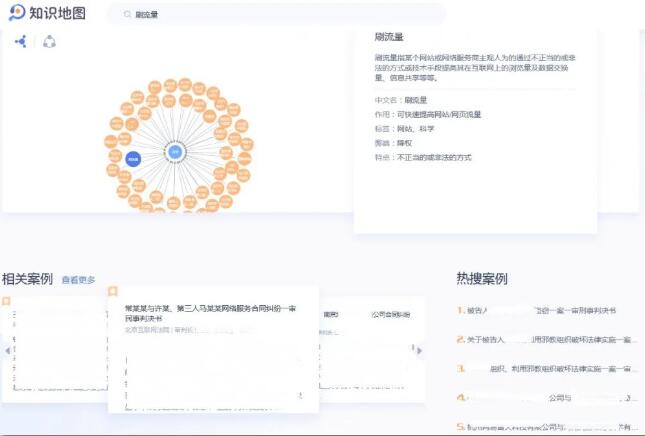This screenshot has height=436, width=645.
Task: Open hot search case number 5
Action: coord(547,427)
